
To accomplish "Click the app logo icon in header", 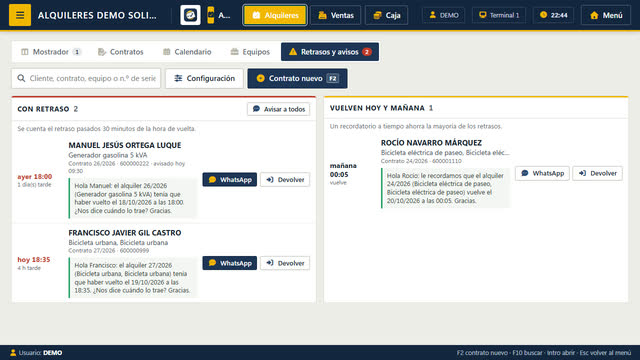I will [x=190, y=15].
